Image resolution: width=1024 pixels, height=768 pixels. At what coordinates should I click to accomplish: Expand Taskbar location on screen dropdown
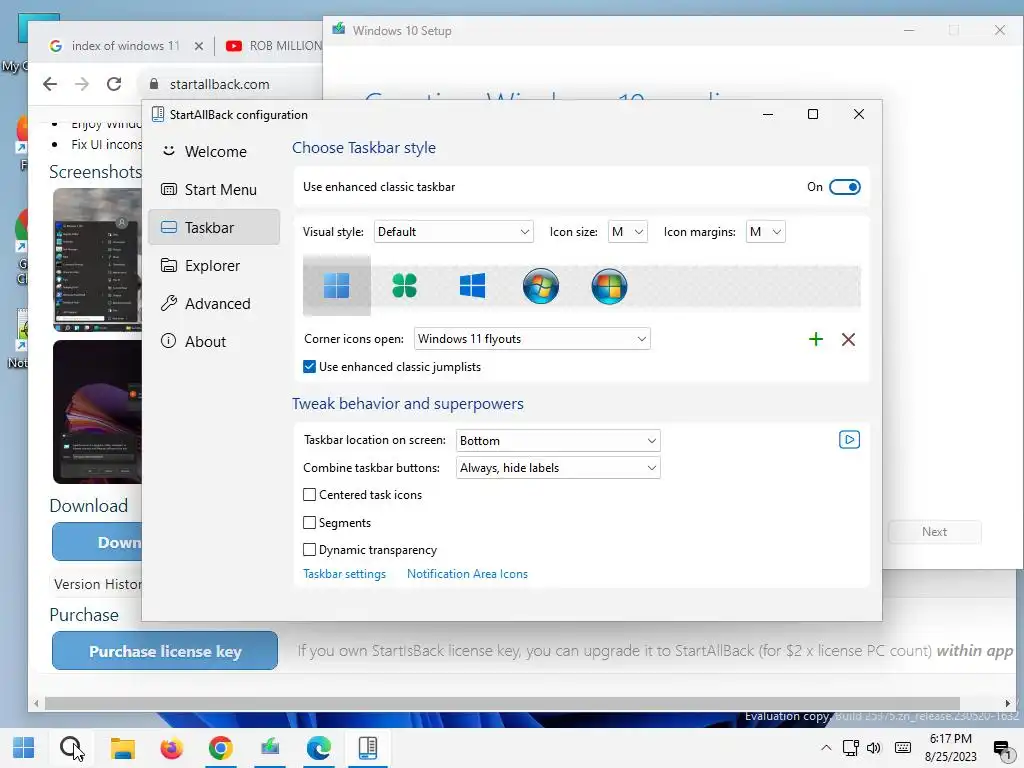coord(558,441)
